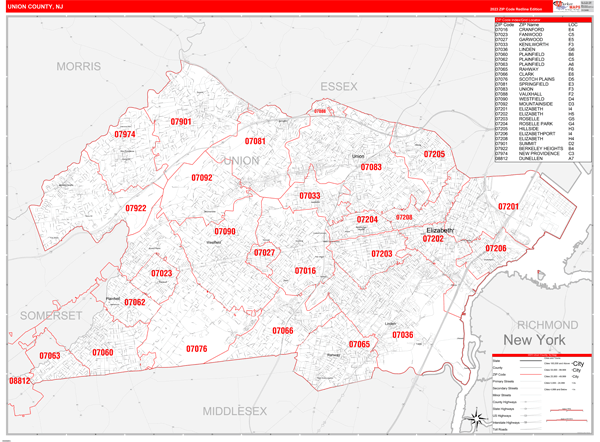Select the MIDDLESEX county label

tap(235, 411)
